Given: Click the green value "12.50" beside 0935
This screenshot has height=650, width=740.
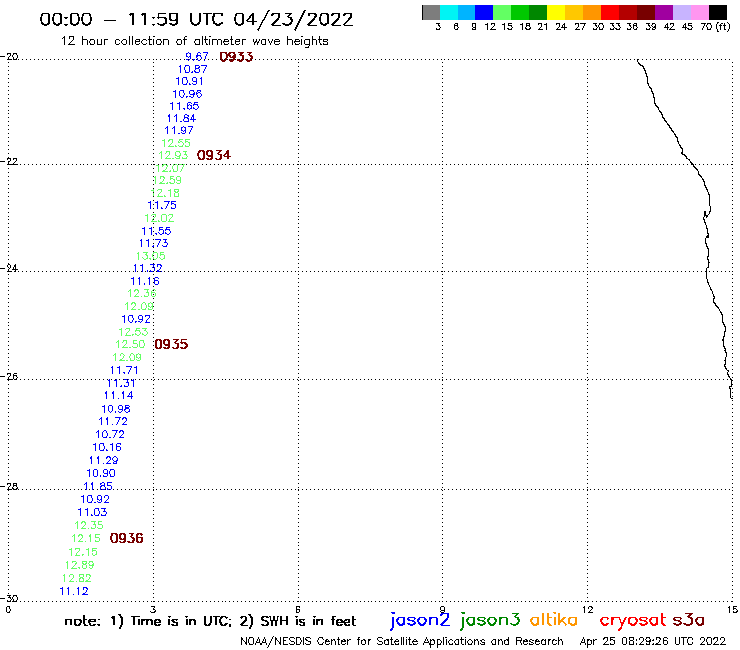Looking at the screenshot, I should click(x=130, y=344).
